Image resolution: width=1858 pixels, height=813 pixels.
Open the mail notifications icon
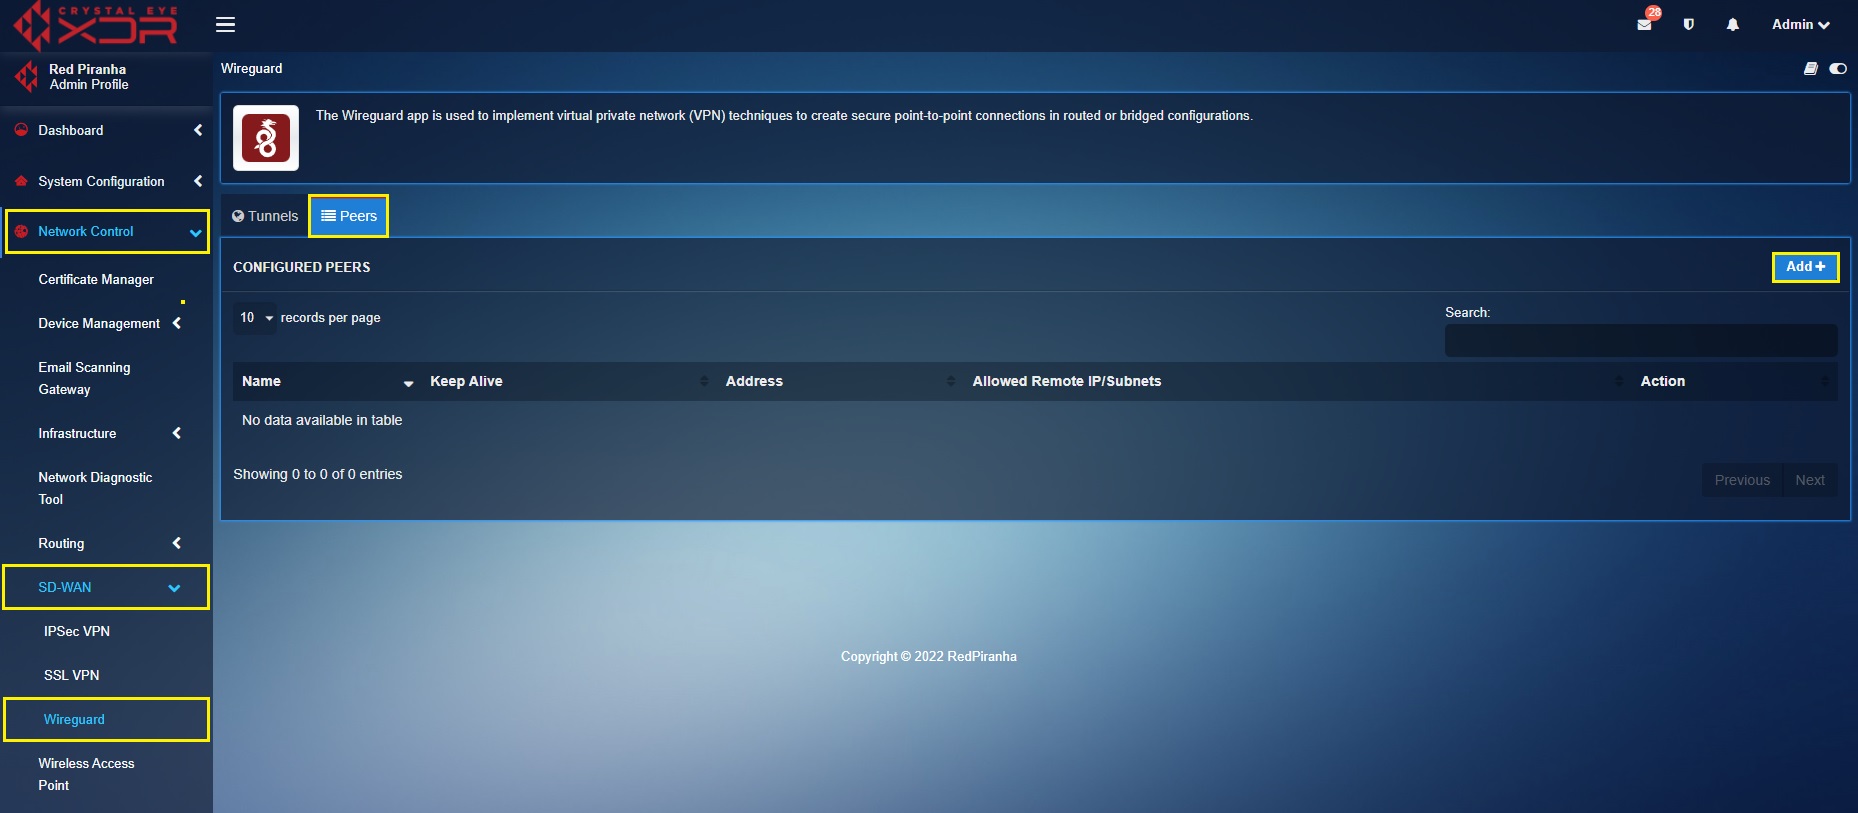[1644, 24]
